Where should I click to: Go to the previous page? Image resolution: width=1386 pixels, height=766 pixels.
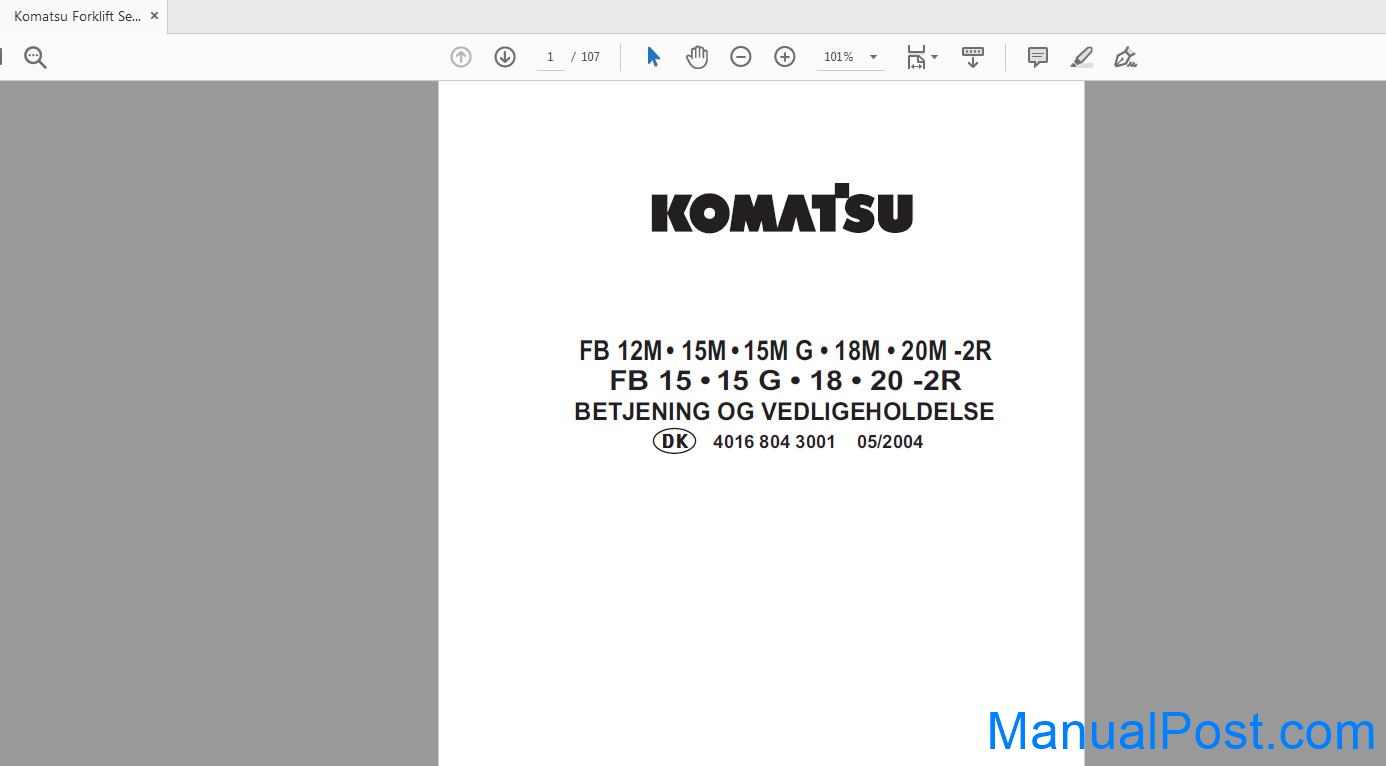point(461,57)
